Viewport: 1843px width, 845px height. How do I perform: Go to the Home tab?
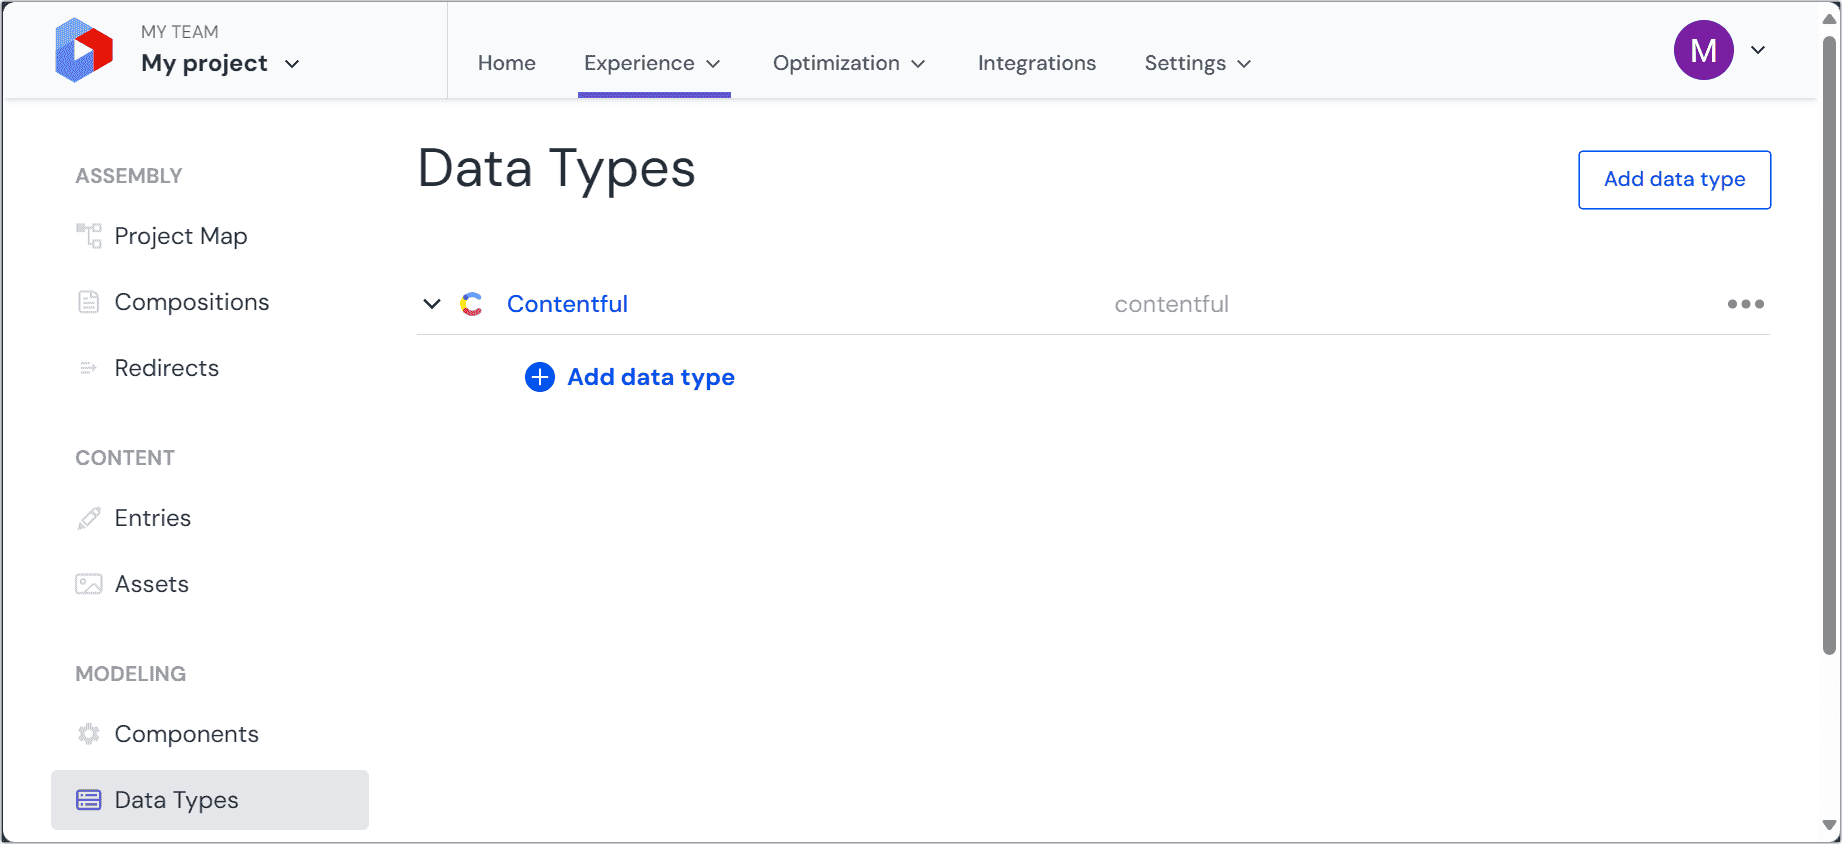tap(506, 63)
